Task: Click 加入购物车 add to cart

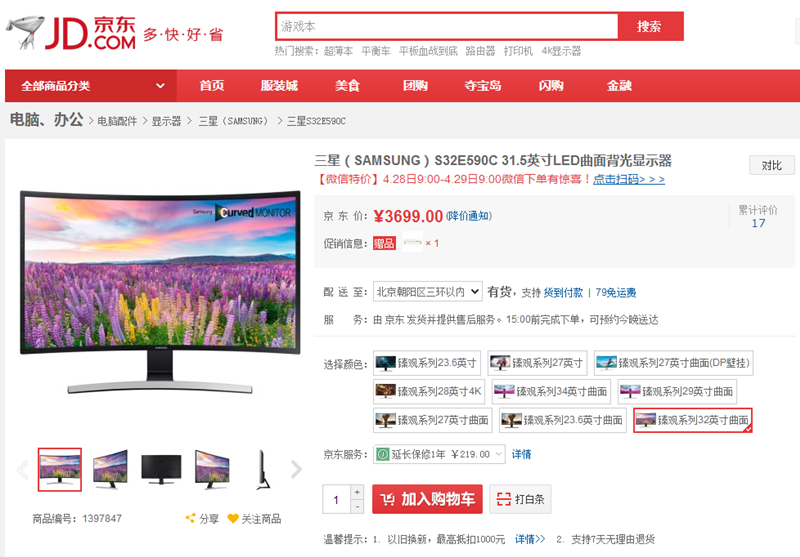Action: coord(427,499)
